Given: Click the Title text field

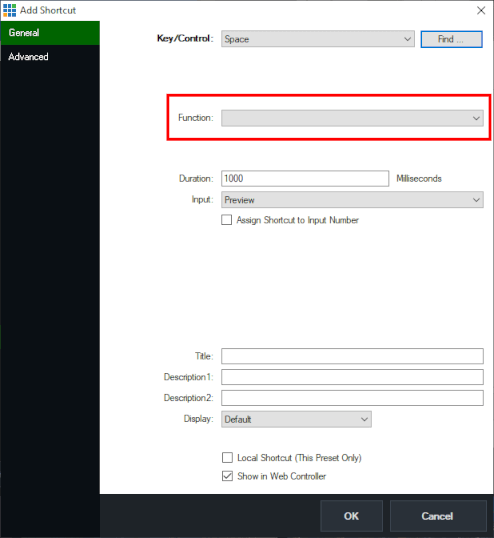Looking at the screenshot, I should 352,356.
